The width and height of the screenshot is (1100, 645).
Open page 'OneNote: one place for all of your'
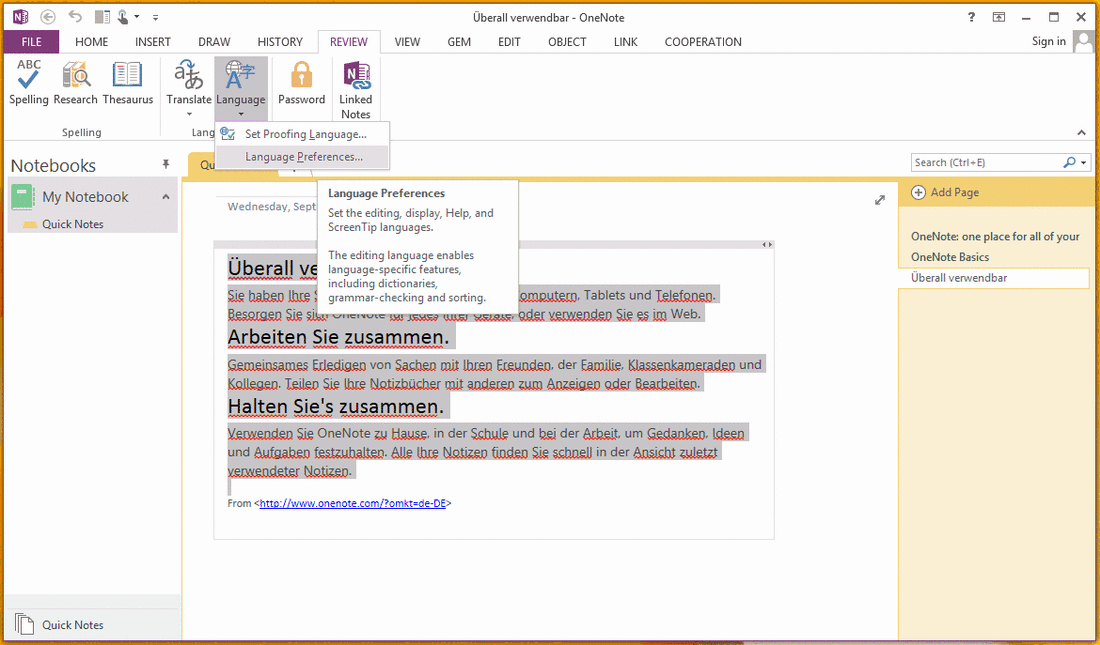click(995, 237)
